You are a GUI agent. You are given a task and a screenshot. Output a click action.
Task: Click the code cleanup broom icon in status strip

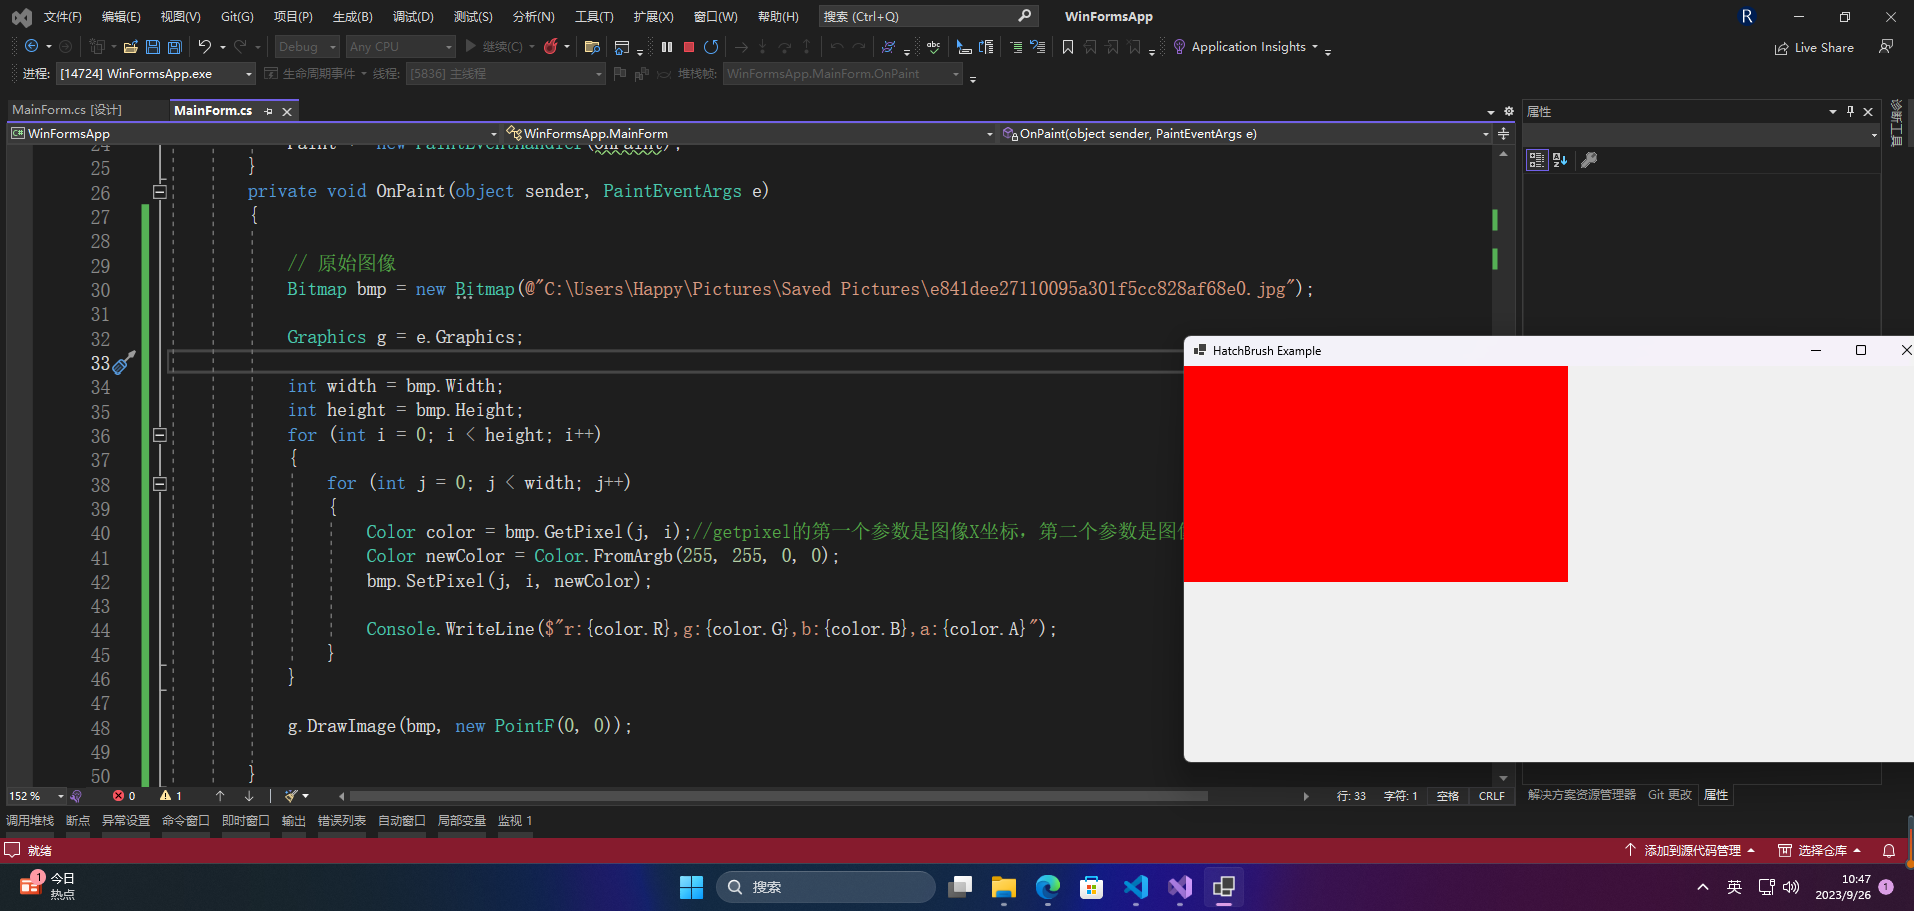point(291,796)
